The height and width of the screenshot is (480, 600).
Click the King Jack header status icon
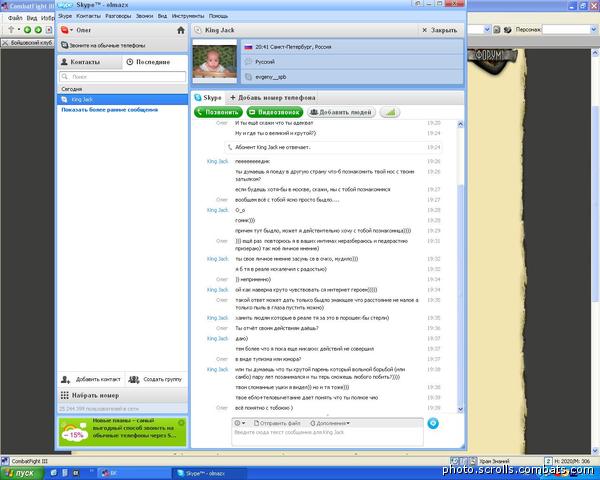[198, 30]
